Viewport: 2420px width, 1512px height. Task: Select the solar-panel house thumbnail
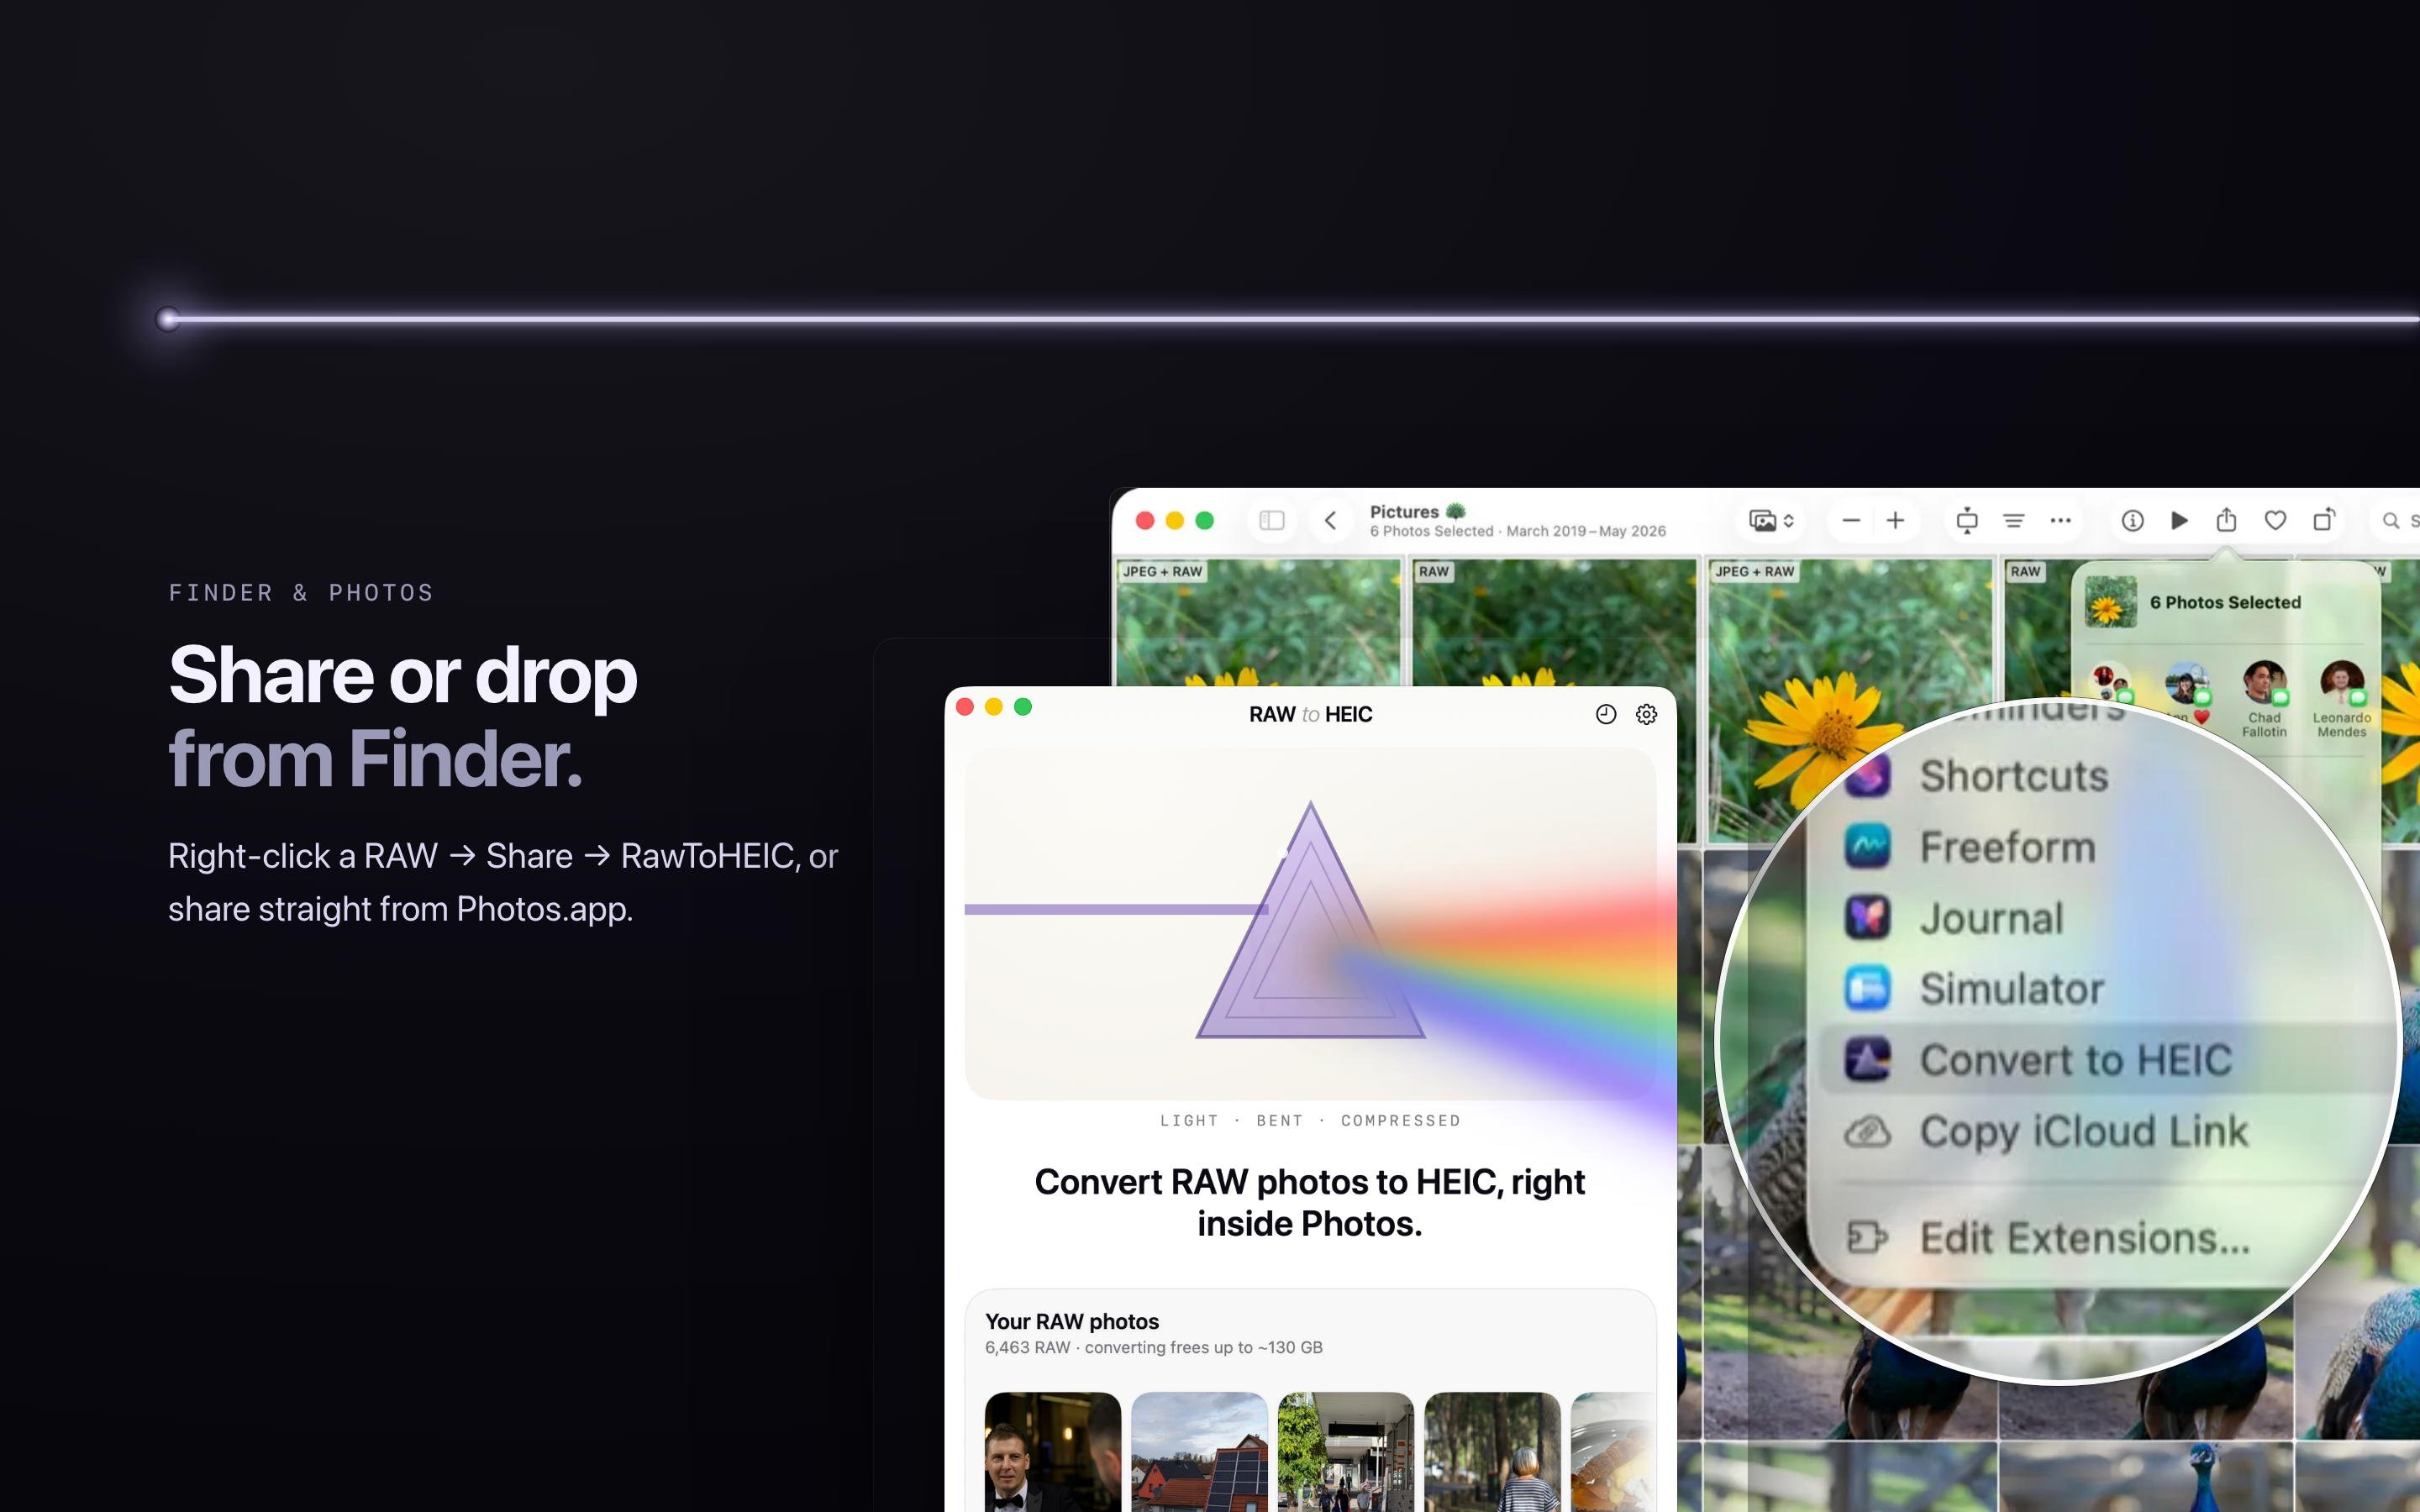(x=1199, y=1451)
